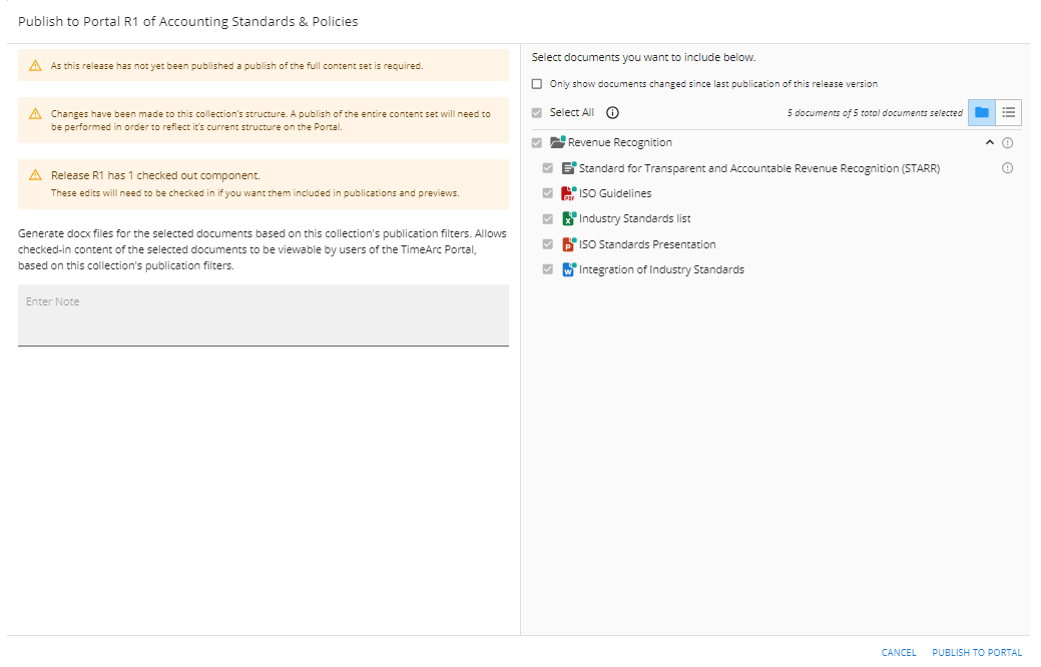This screenshot has width=1041, height=667.
Task: Click info icon next to Select All
Action: [613, 113]
